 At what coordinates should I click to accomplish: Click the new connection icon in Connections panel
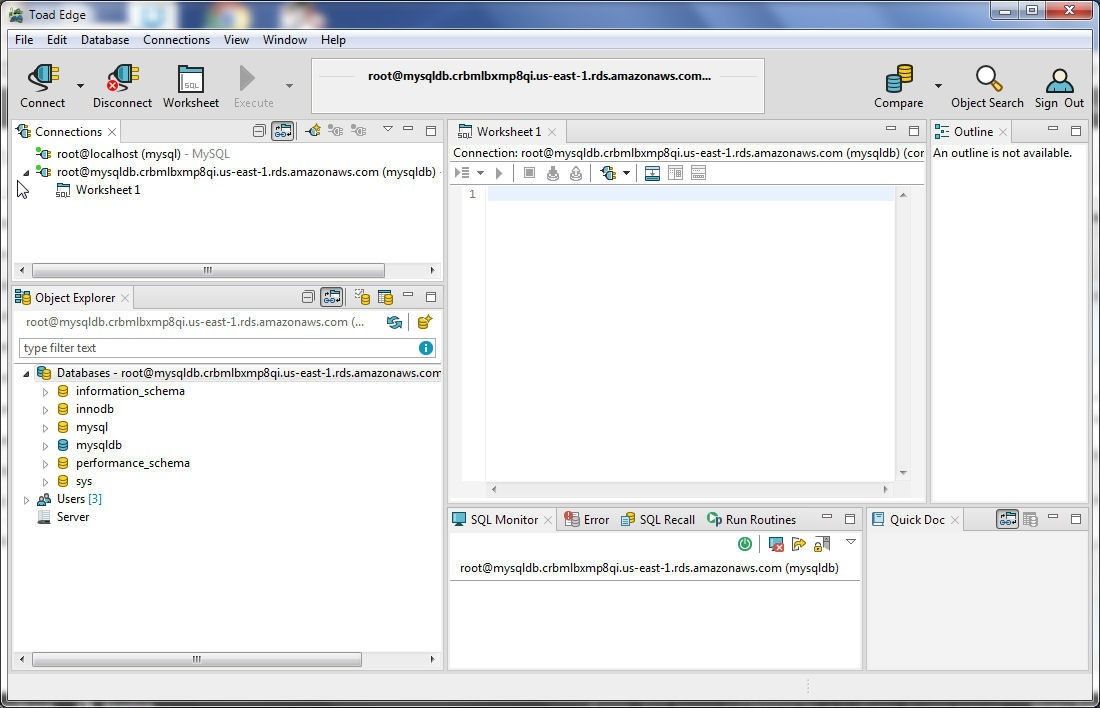click(313, 131)
